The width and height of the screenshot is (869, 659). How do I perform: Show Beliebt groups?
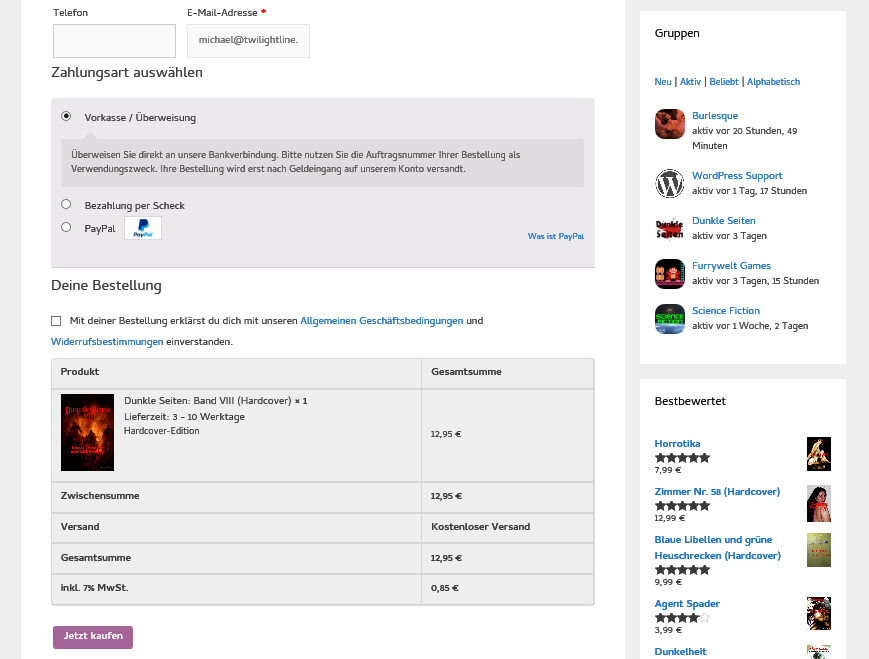click(x=724, y=82)
